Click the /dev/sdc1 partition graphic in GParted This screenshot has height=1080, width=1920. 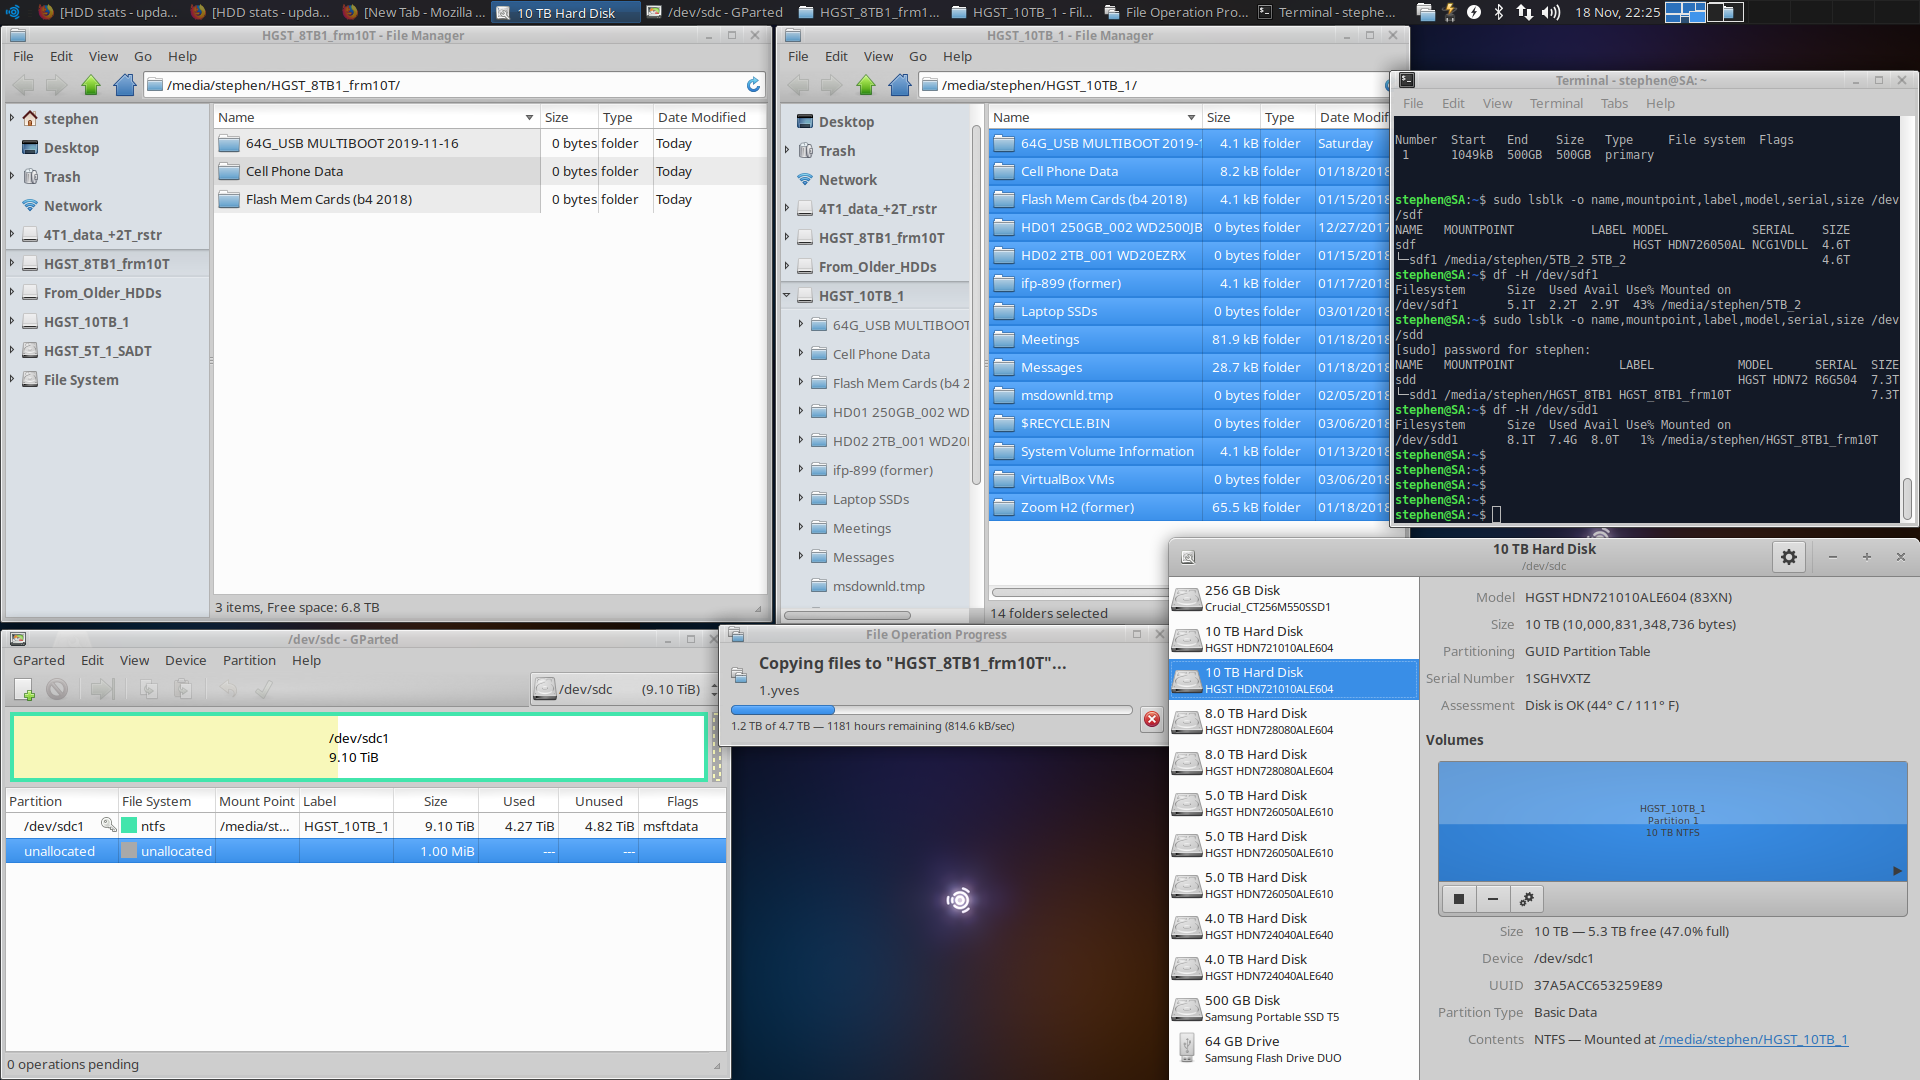coord(359,747)
